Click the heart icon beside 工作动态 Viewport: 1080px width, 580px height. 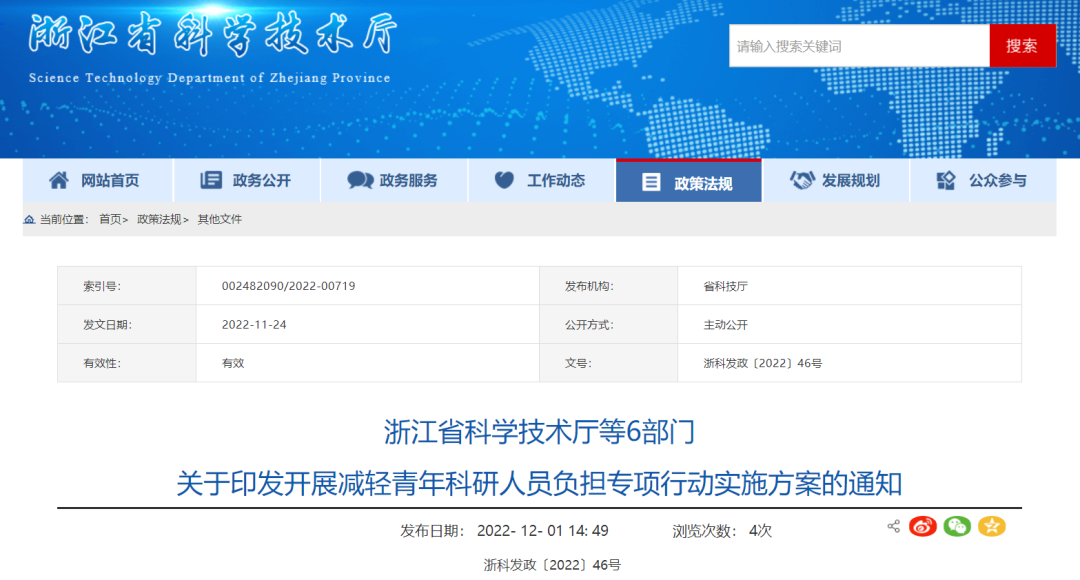505,181
